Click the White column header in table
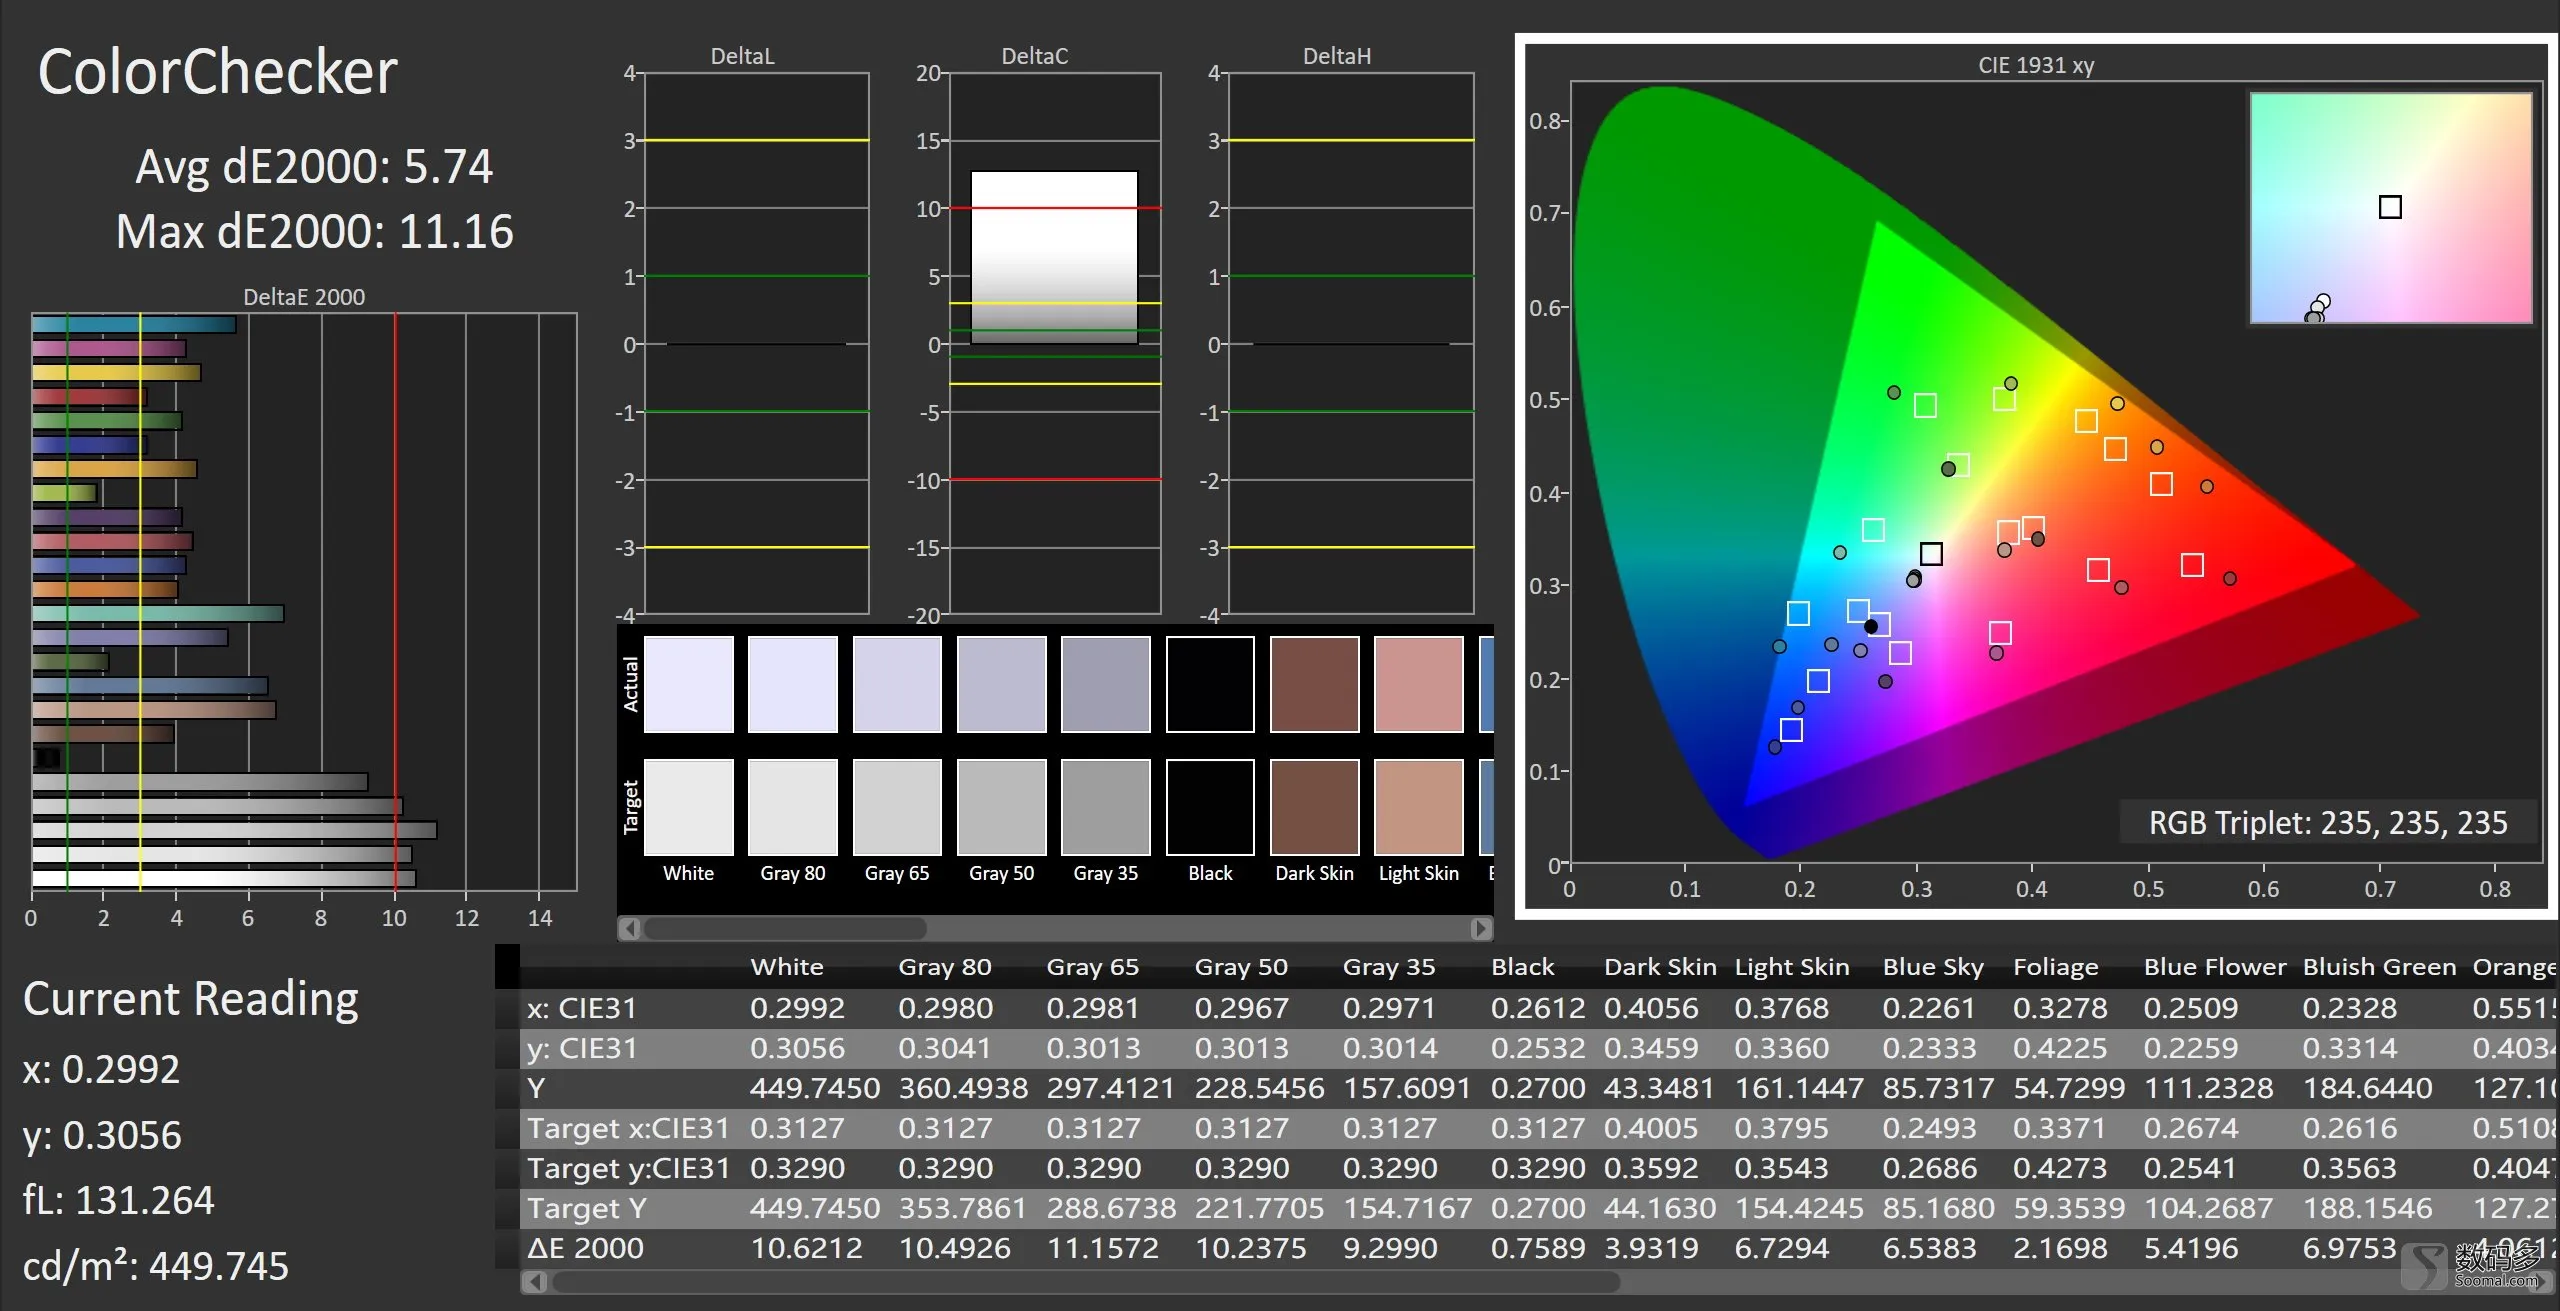Viewport: 2560px width, 1311px height. pos(787,967)
